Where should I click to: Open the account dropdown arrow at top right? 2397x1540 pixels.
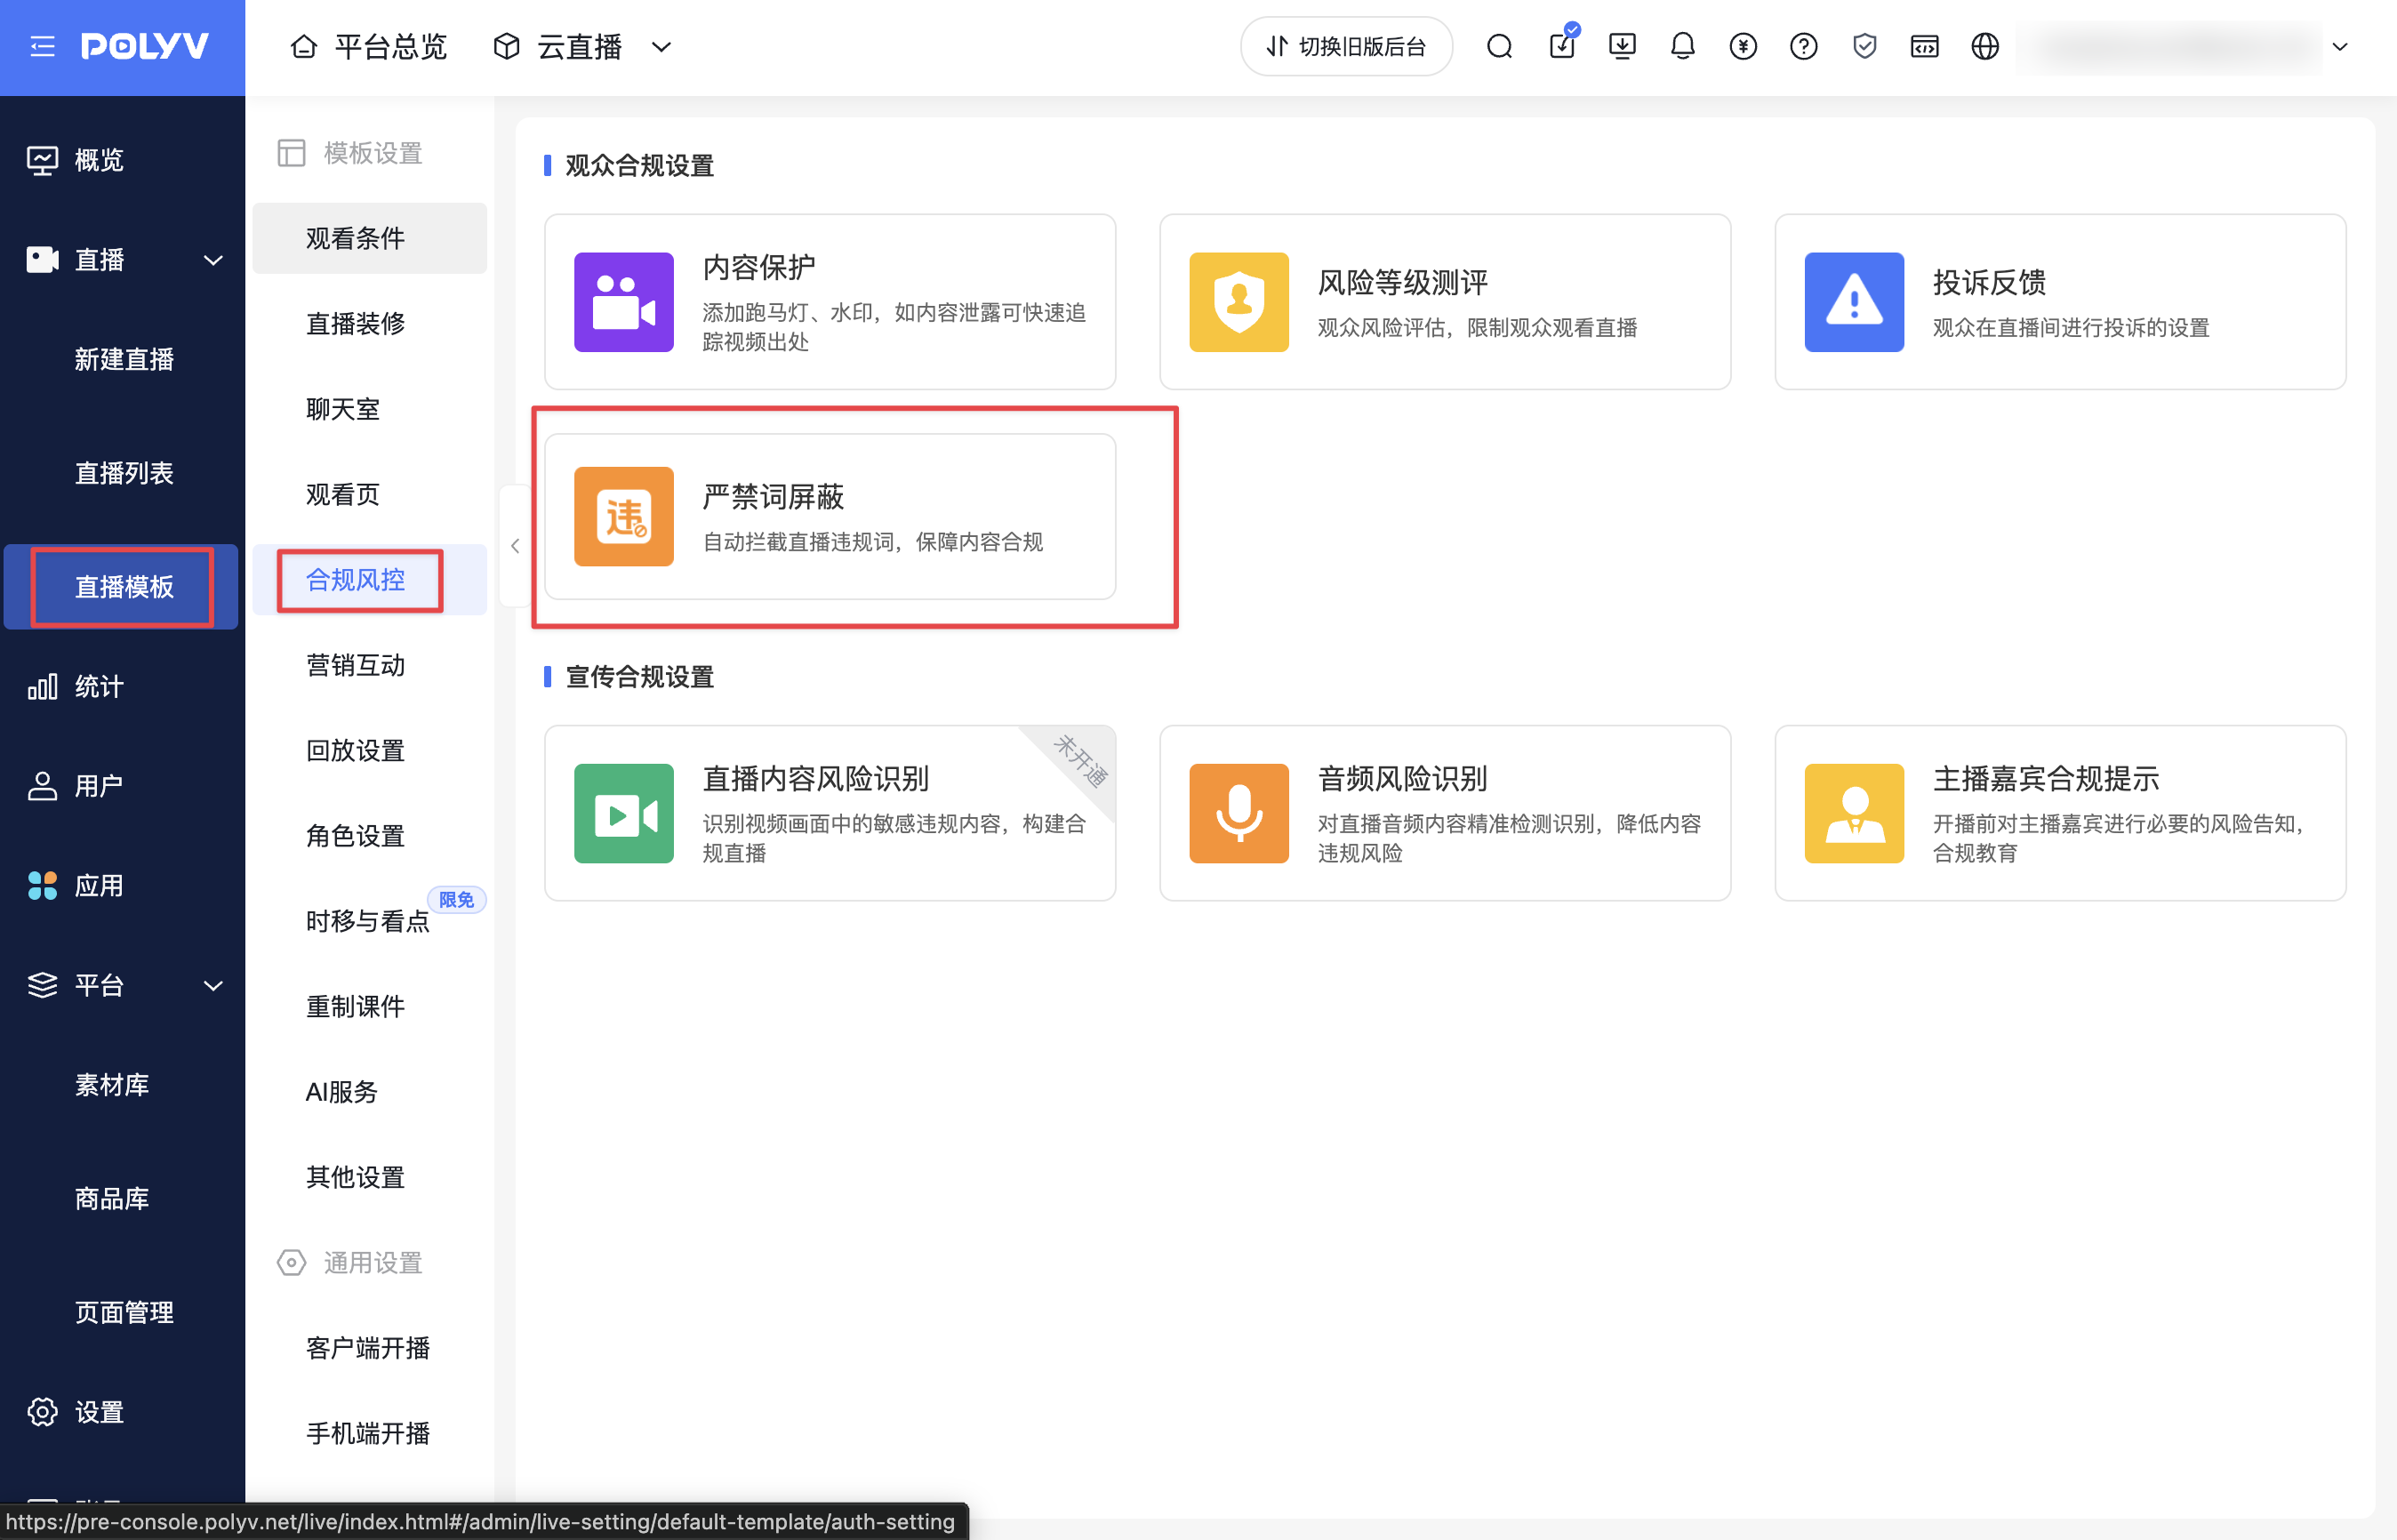(2340, 47)
